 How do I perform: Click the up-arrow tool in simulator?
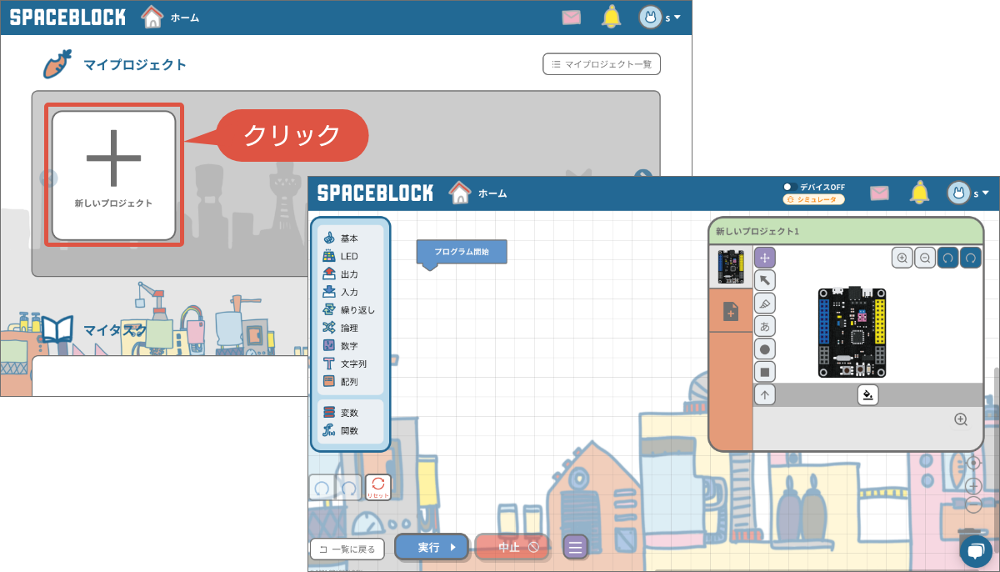pos(765,395)
